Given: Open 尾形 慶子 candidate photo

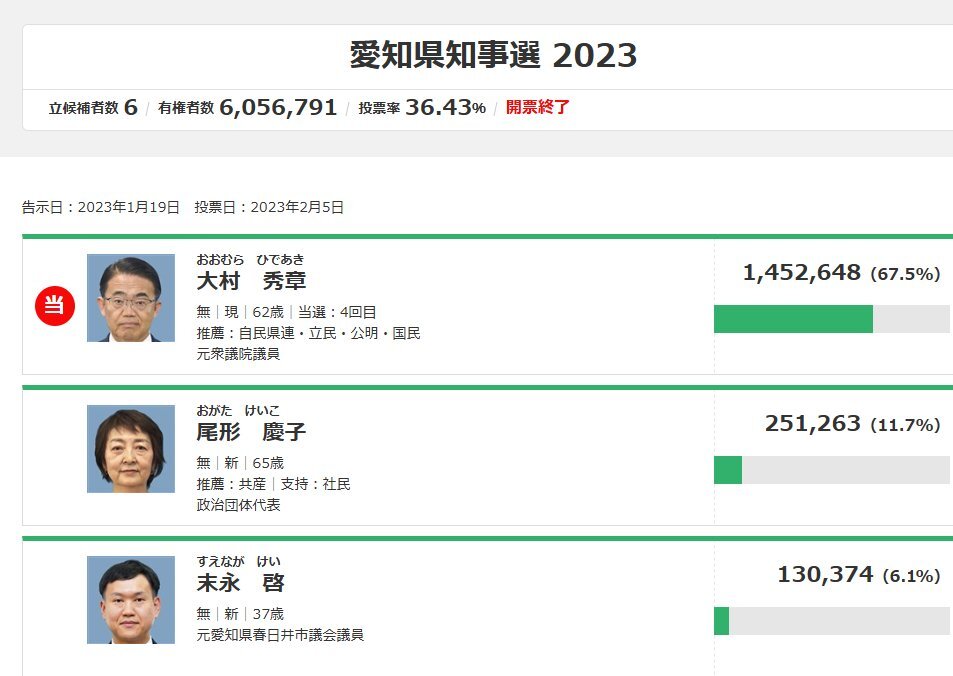Looking at the screenshot, I should 131,449.
